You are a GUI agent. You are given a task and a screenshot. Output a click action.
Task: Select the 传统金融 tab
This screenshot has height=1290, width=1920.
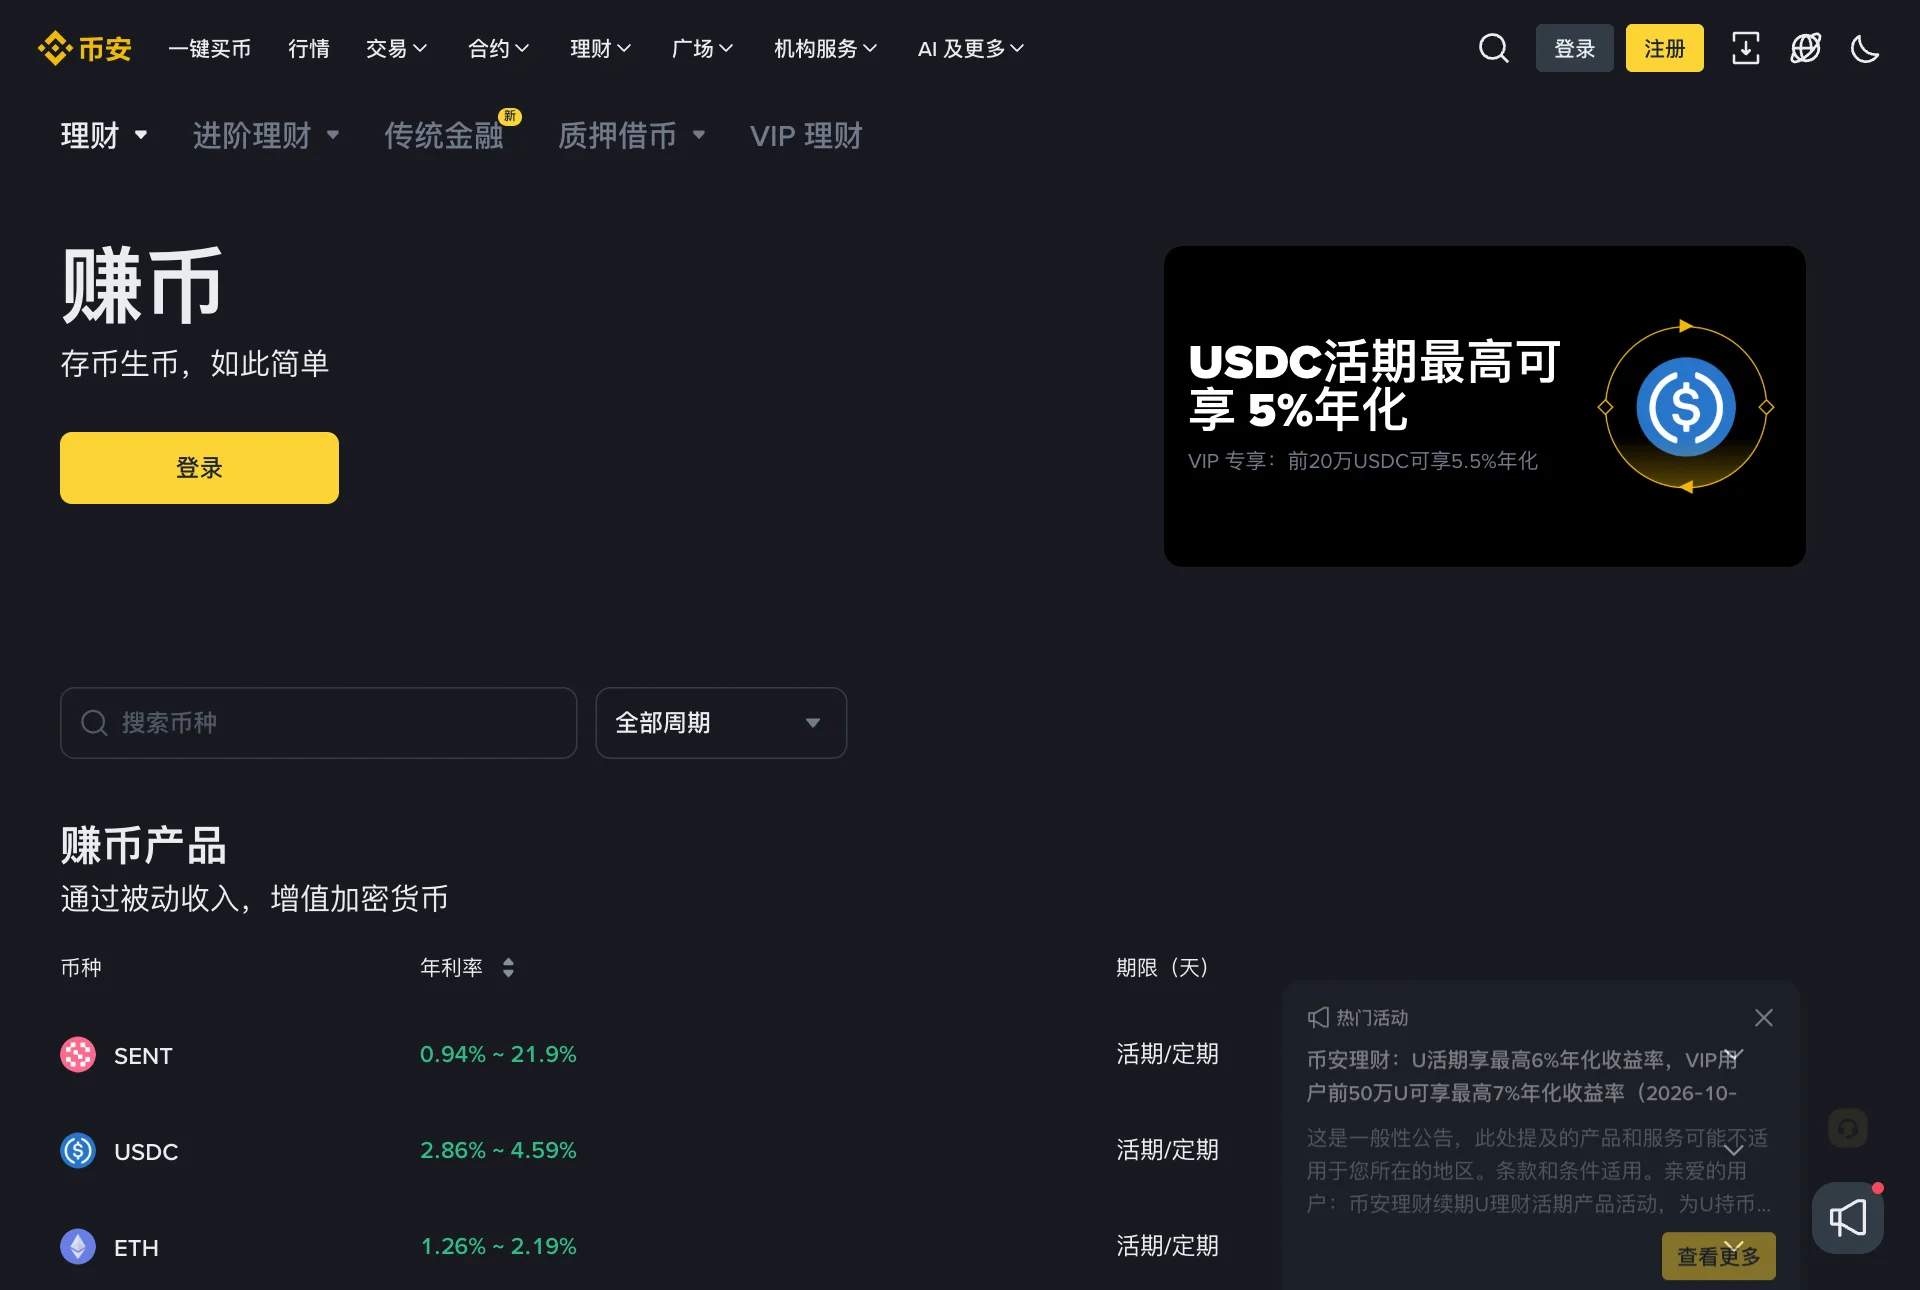click(444, 135)
